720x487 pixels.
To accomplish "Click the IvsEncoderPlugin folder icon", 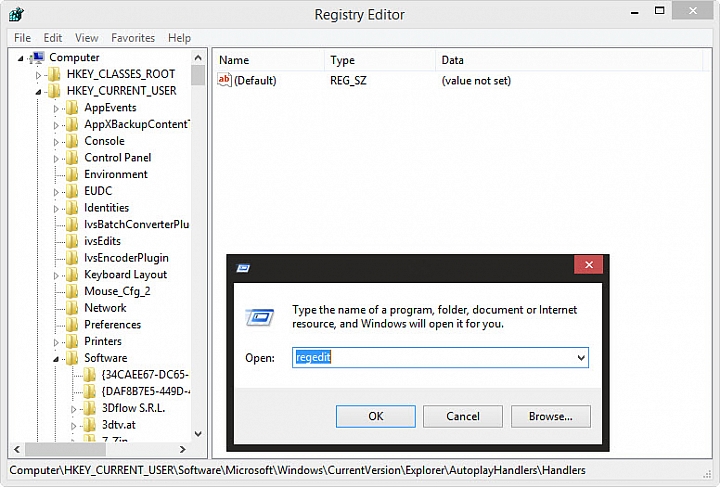I will coord(72,258).
